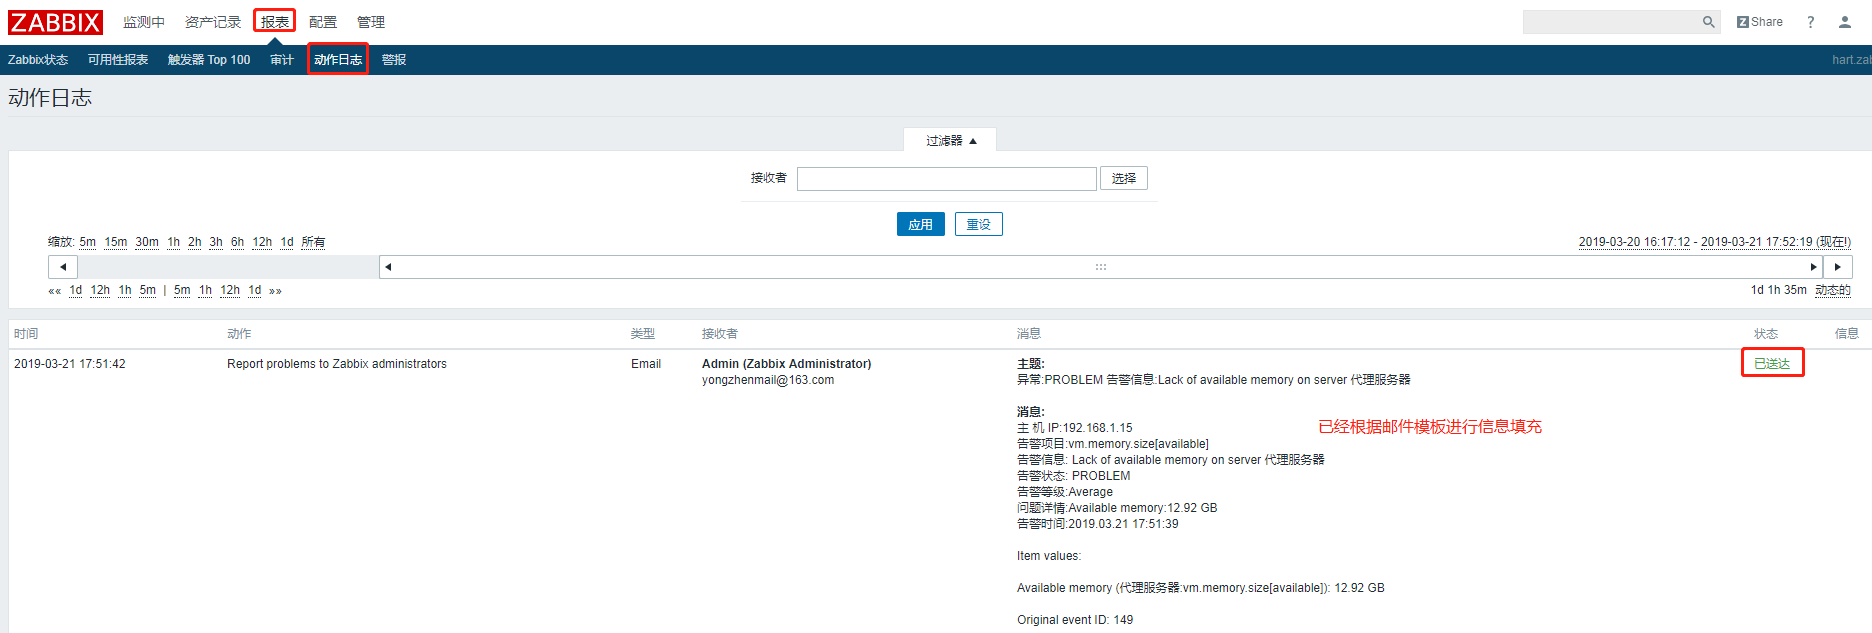Click the Email type cell
This screenshot has height=633, width=1872.
click(x=646, y=364)
